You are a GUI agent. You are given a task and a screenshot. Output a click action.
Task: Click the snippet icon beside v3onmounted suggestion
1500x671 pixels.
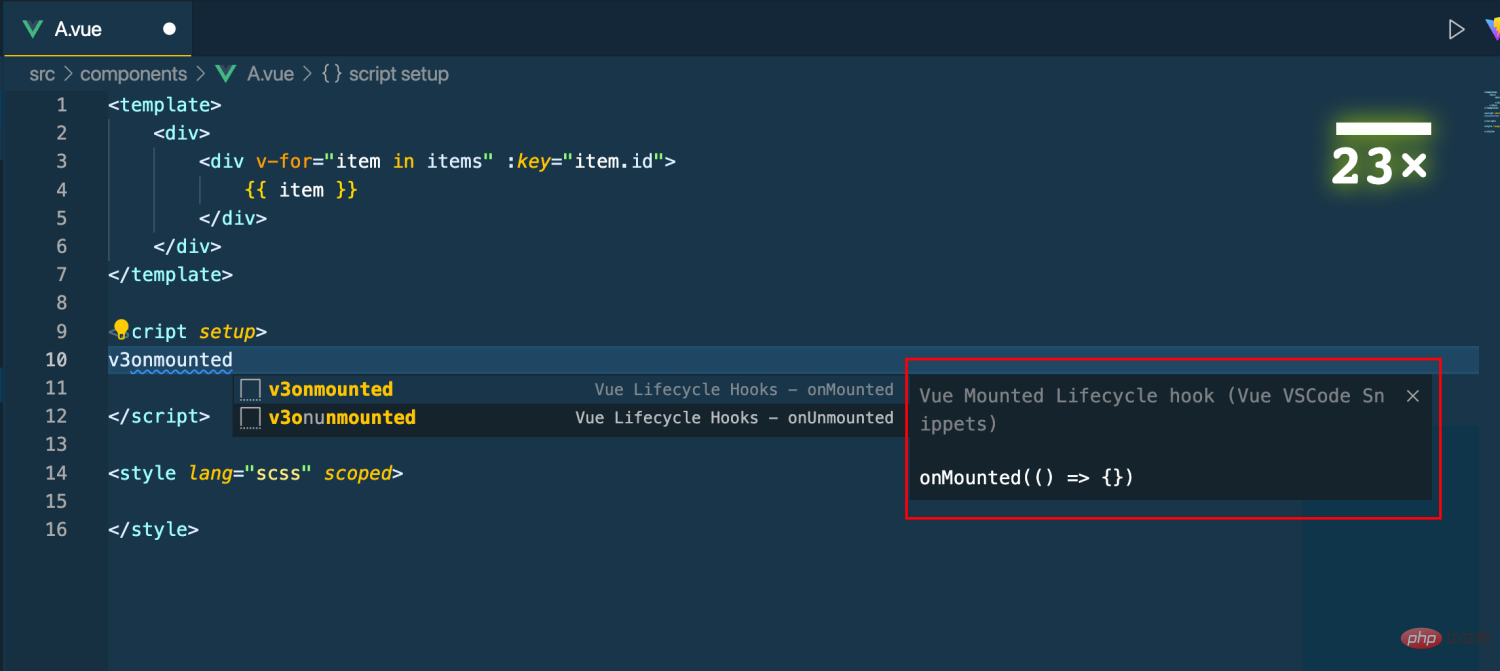pyautogui.click(x=249, y=389)
